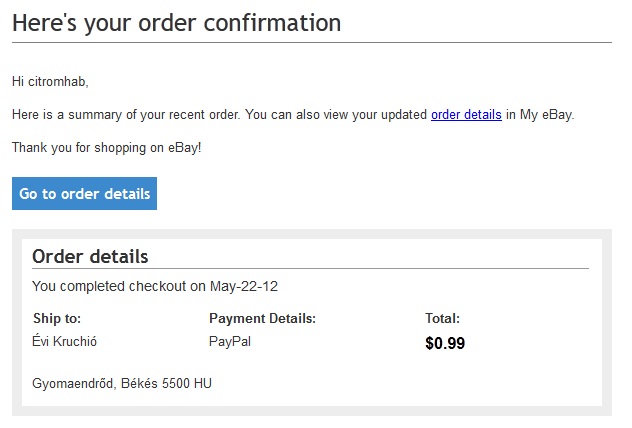Open the underlined 'order details' hyperlink

466,115
